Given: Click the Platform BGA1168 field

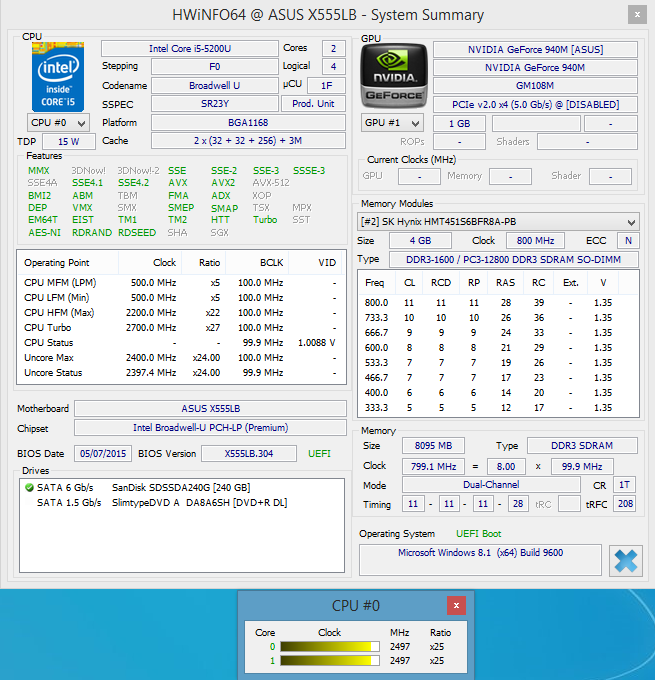Looking at the screenshot, I should (248, 123).
